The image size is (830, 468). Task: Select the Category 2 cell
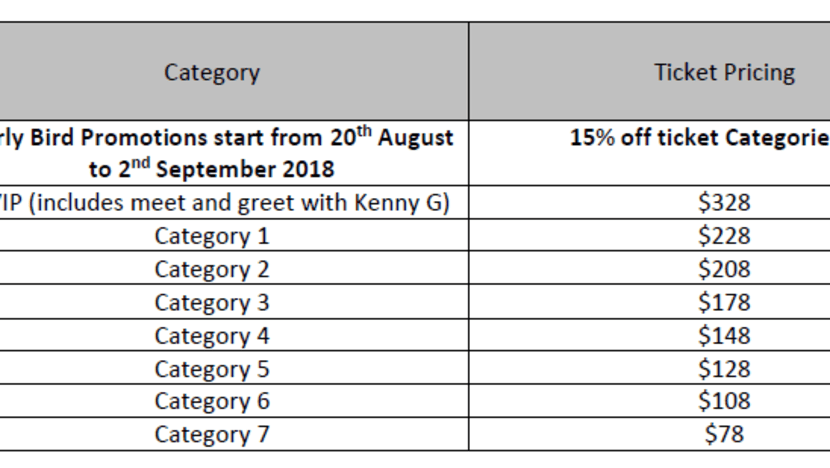234,268
